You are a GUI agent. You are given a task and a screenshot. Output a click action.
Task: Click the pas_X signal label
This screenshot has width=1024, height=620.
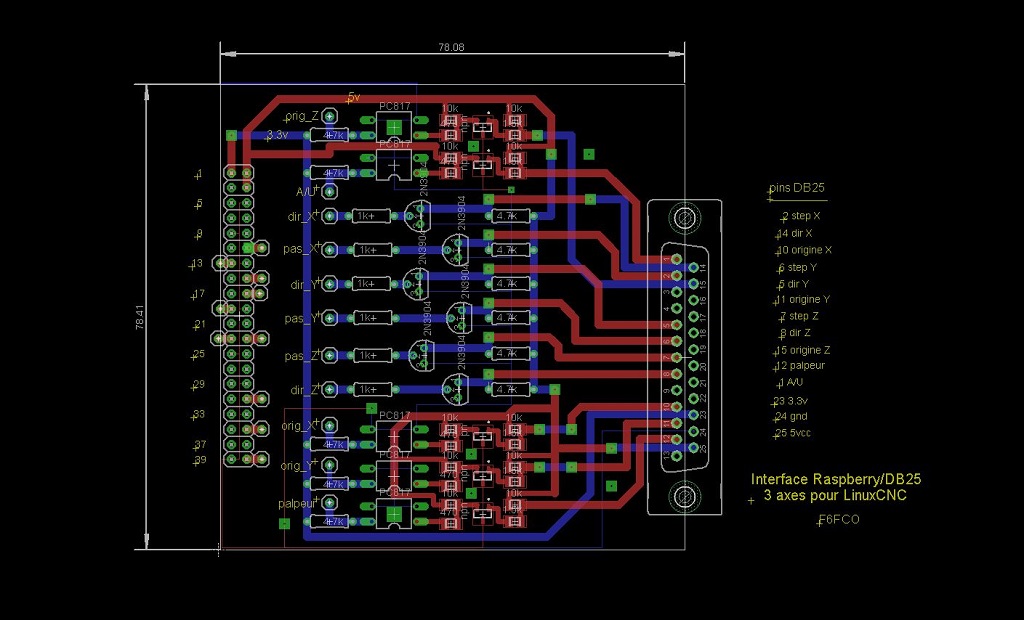[299, 250]
